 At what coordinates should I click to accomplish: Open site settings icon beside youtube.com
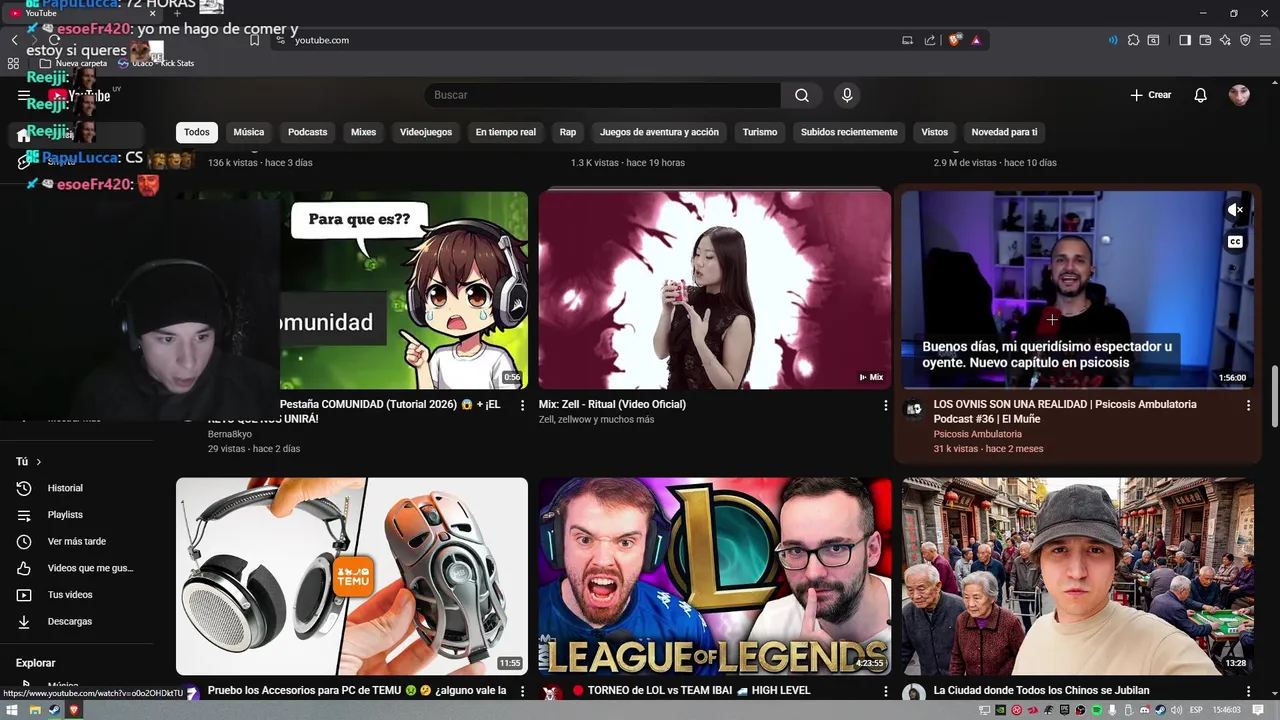point(280,40)
